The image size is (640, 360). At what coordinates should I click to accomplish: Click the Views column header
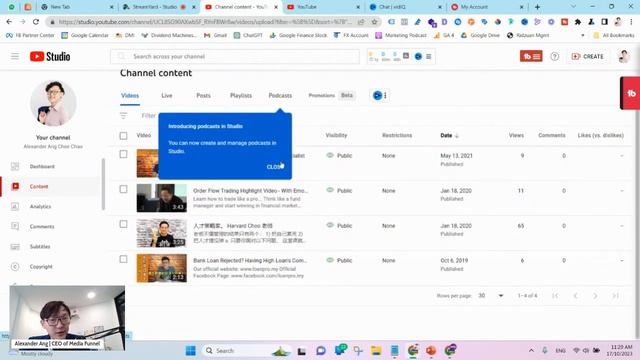point(516,135)
